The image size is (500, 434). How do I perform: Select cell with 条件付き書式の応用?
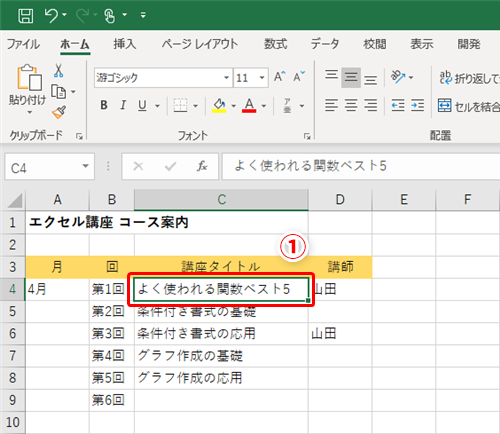pos(221,333)
